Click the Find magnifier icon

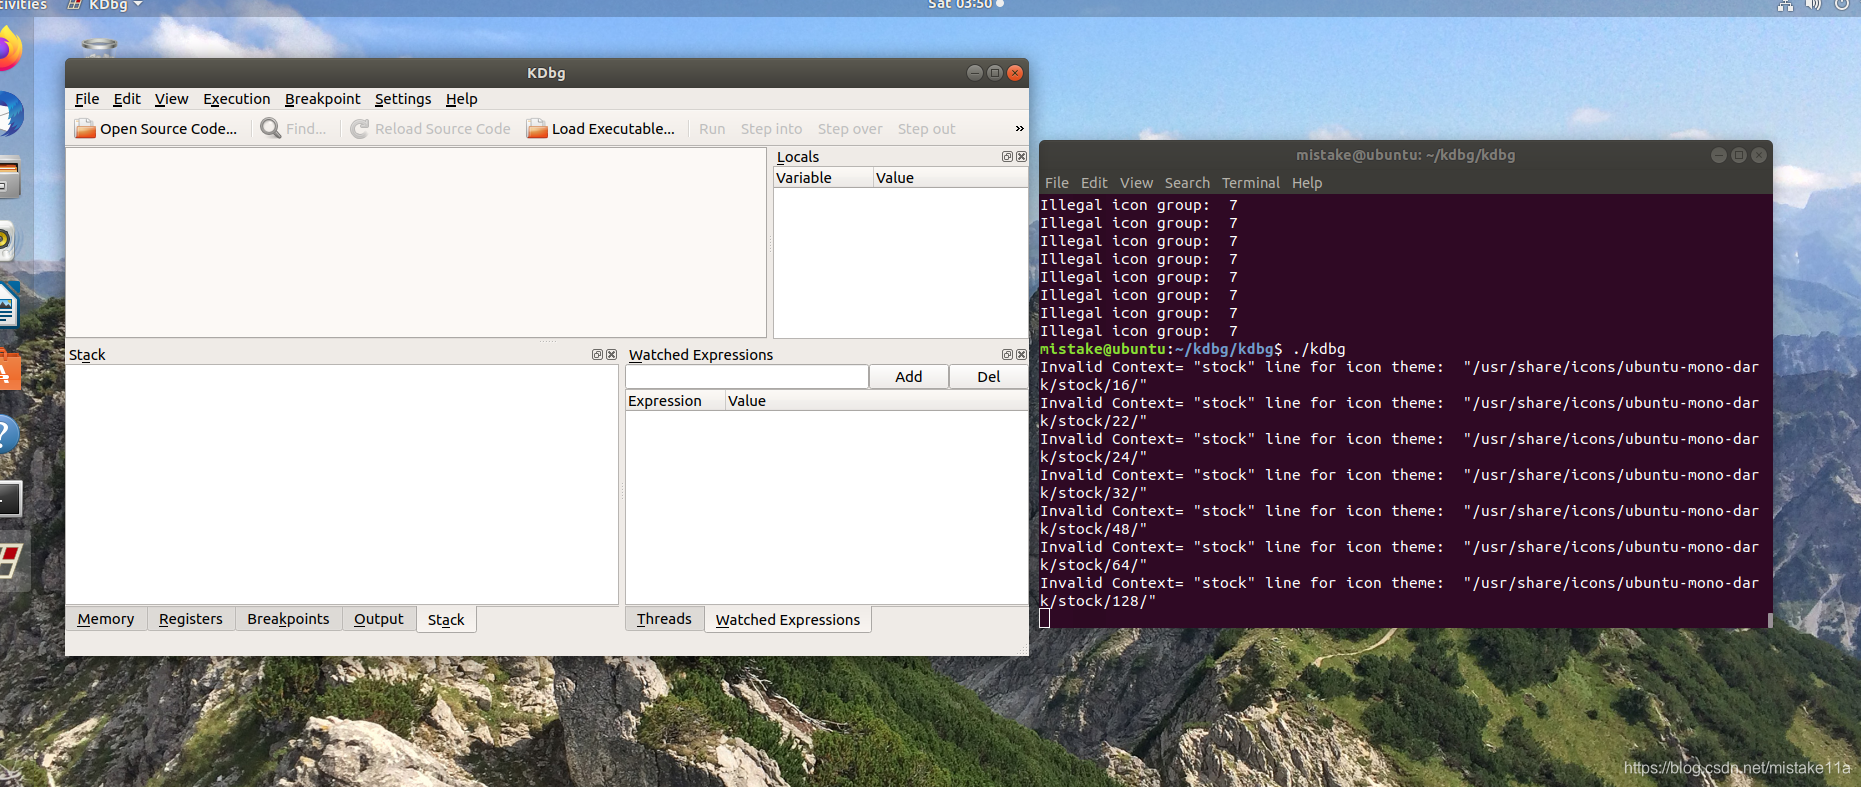[270, 128]
